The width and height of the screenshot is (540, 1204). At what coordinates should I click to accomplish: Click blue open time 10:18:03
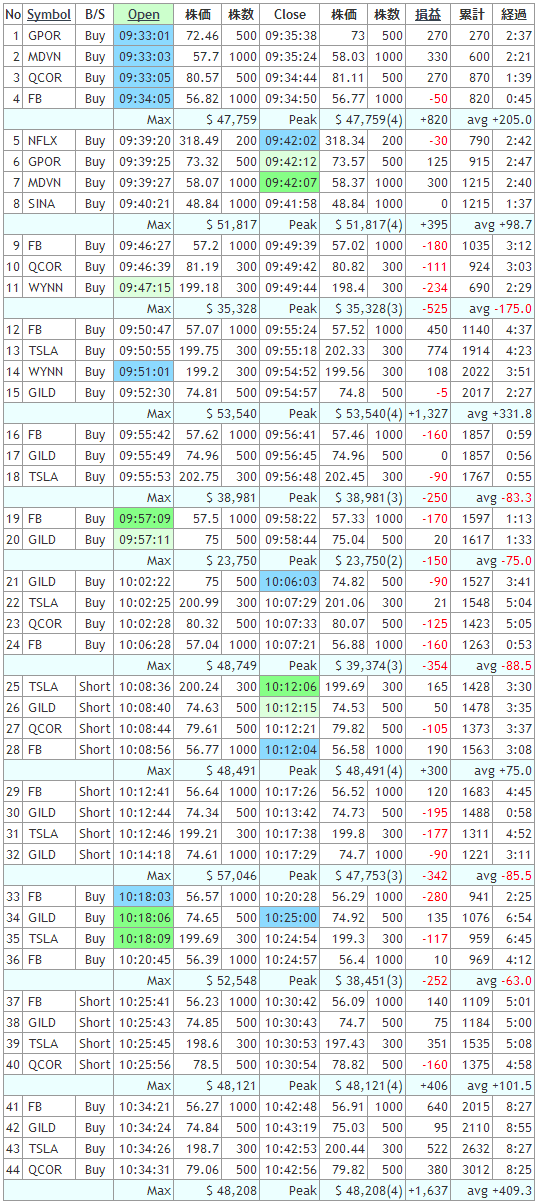[x=144, y=897]
